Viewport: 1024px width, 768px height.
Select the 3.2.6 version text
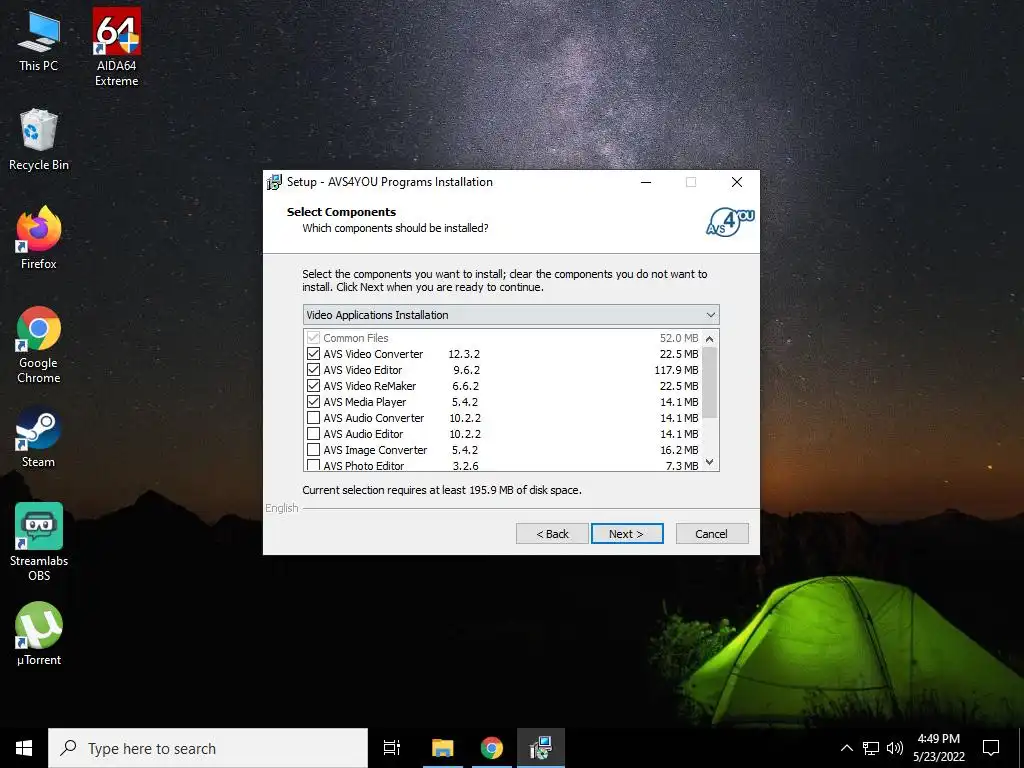tap(466, 466)
